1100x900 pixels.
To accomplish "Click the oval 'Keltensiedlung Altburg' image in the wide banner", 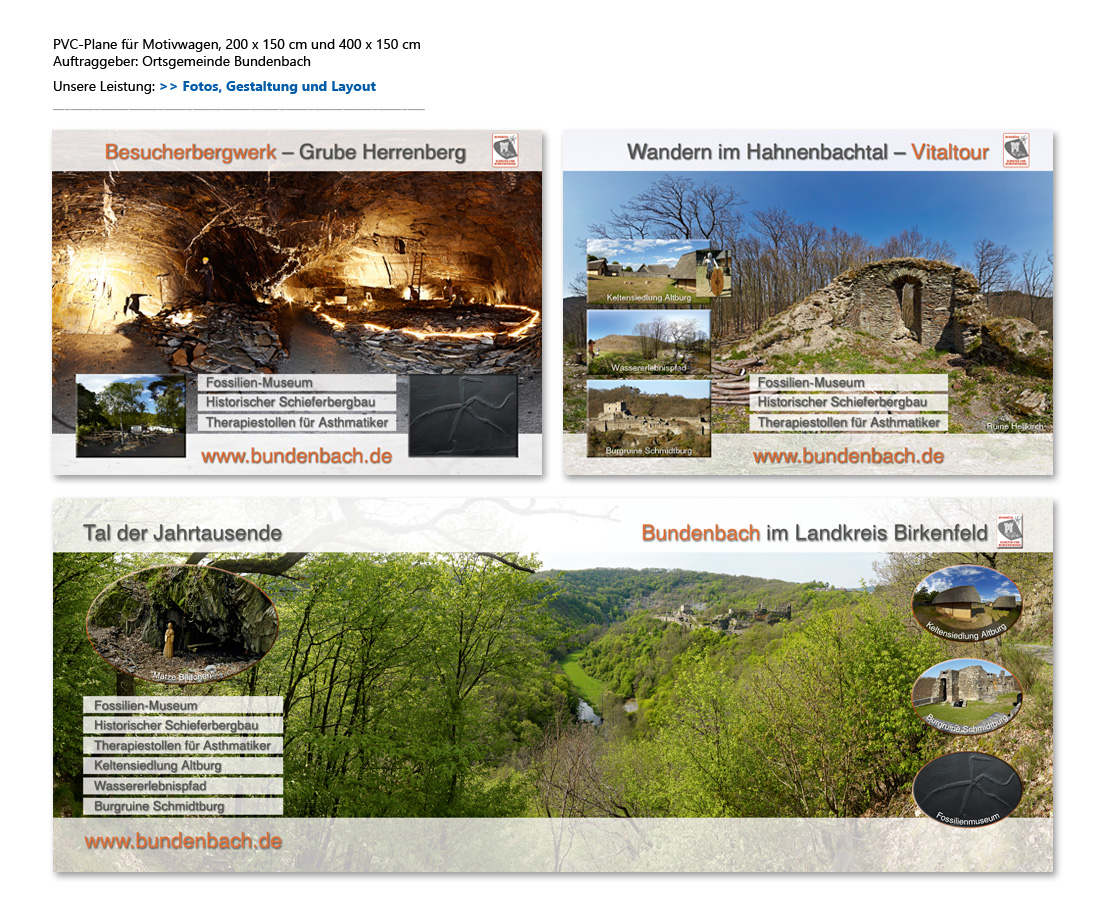I will 967,603.
